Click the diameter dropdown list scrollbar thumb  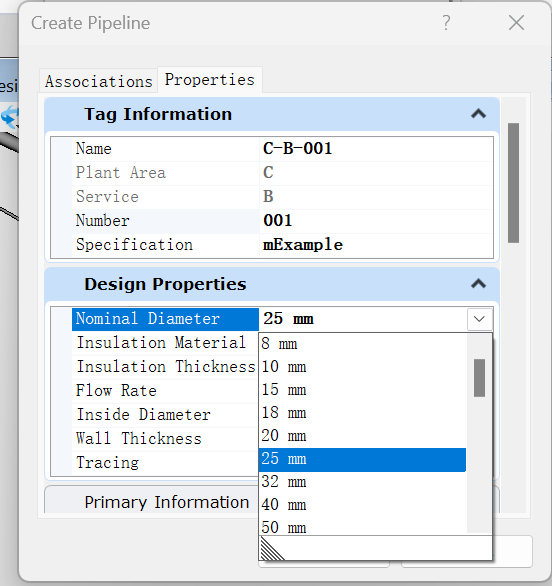click(479, 378)
